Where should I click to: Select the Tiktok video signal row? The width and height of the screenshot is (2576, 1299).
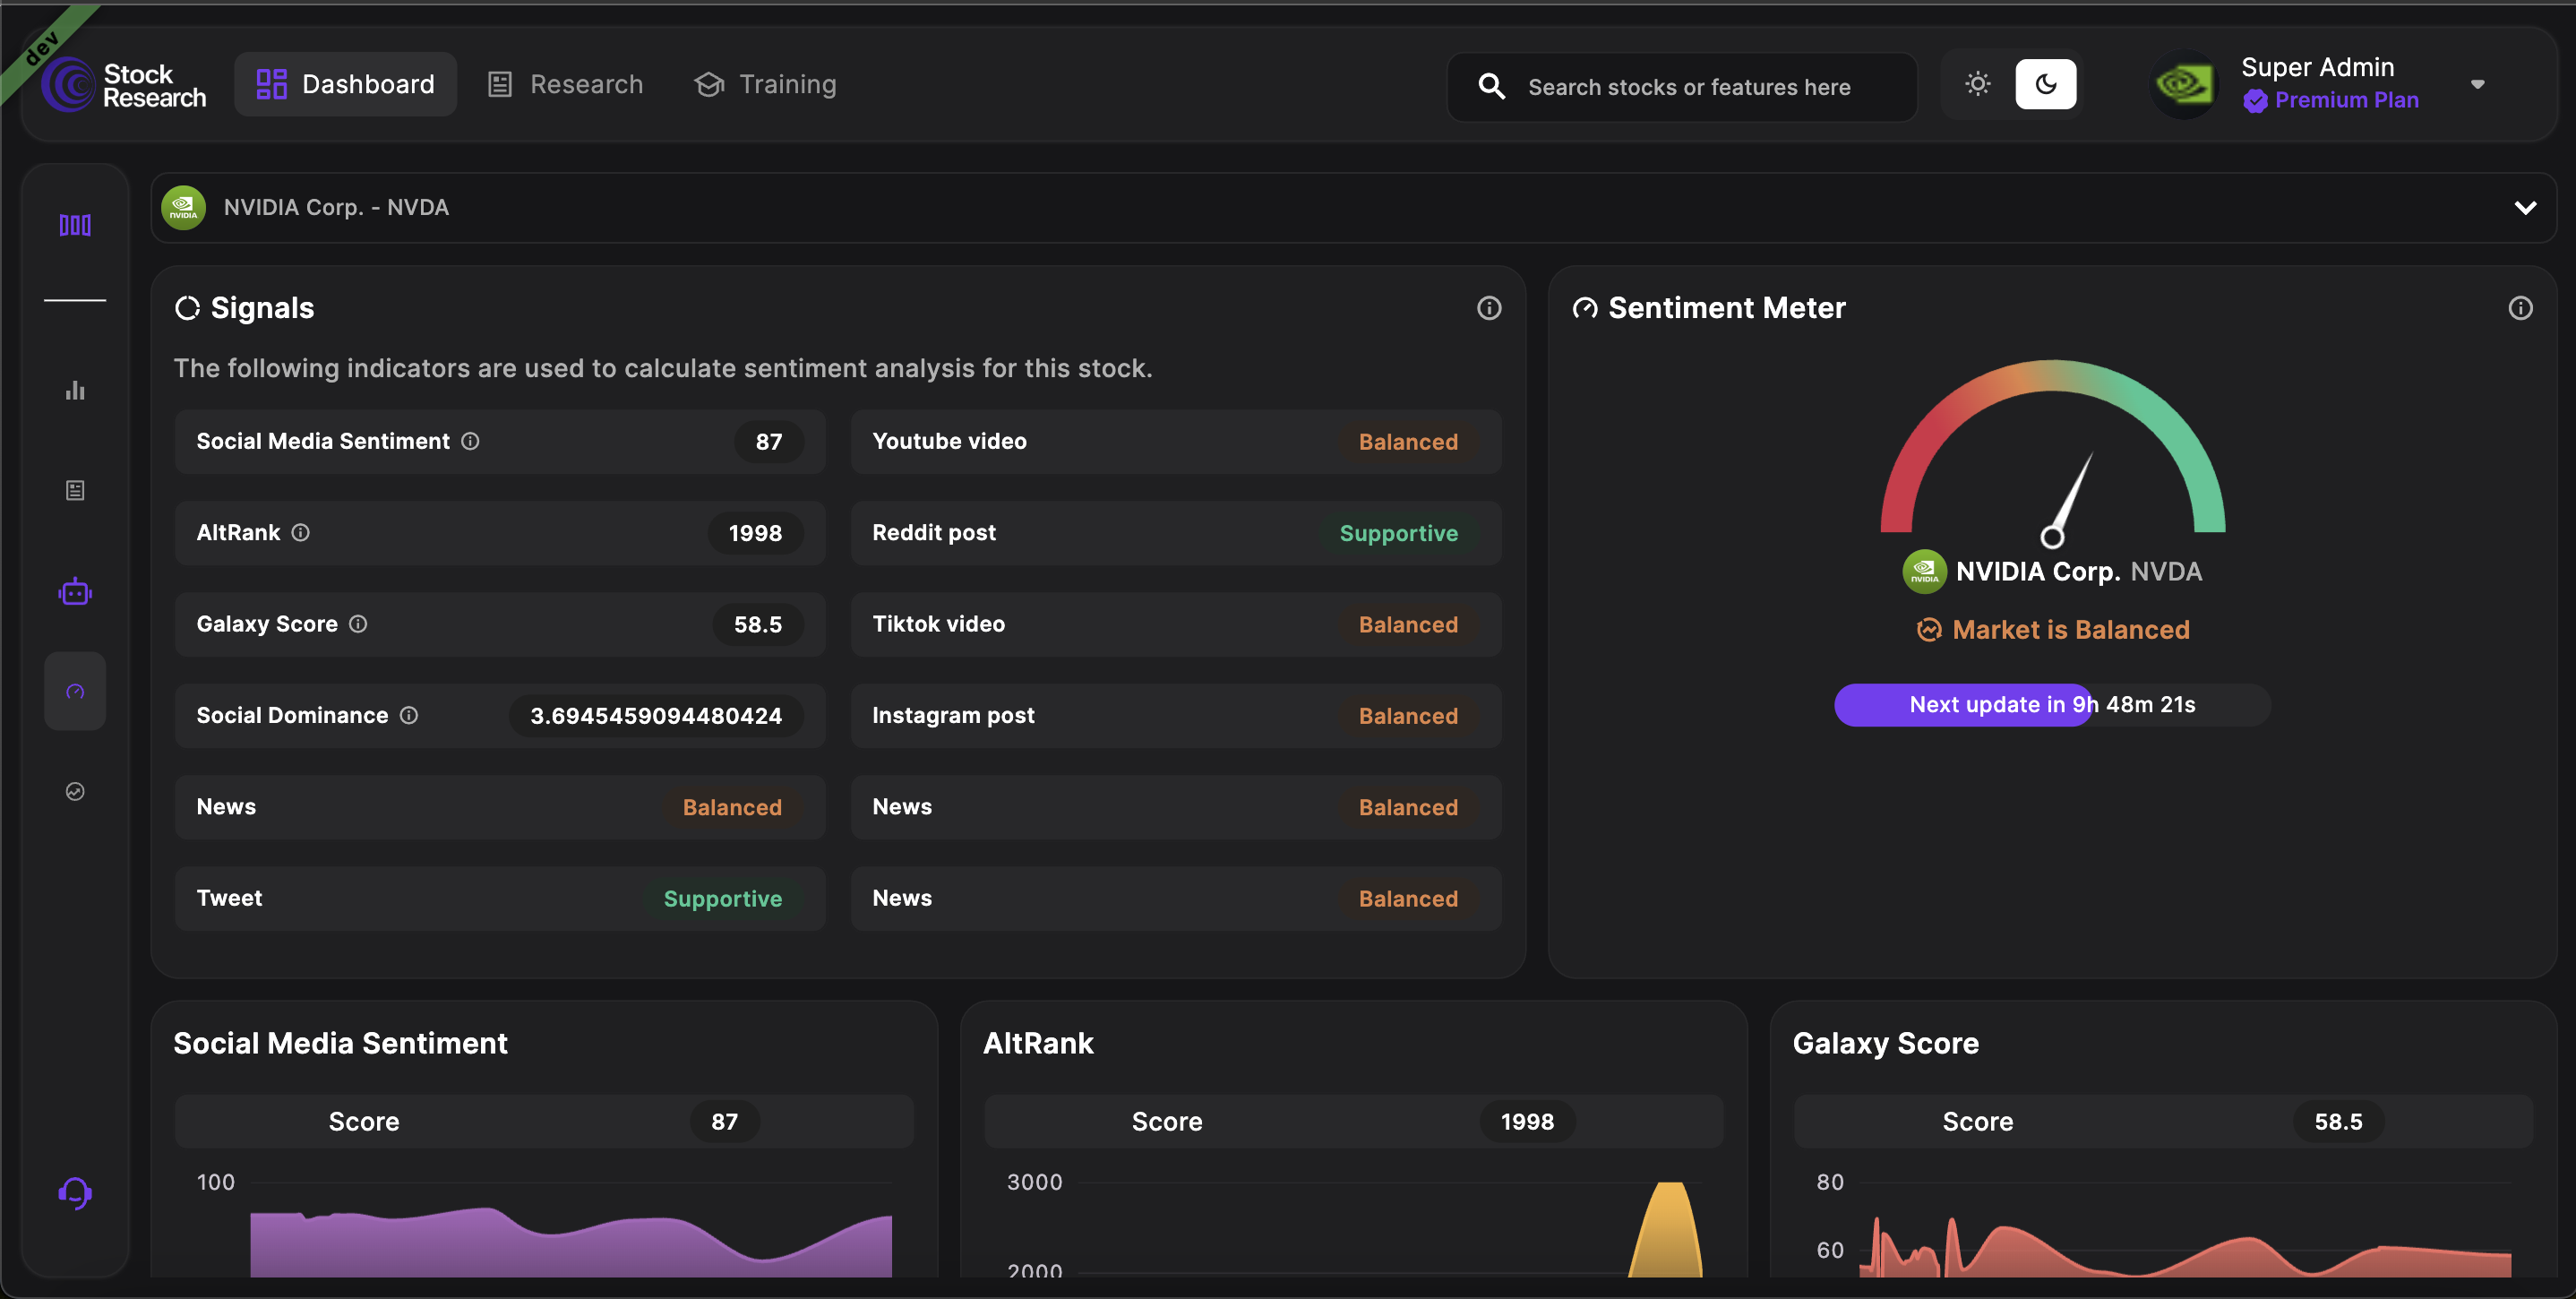point(1176,624)
